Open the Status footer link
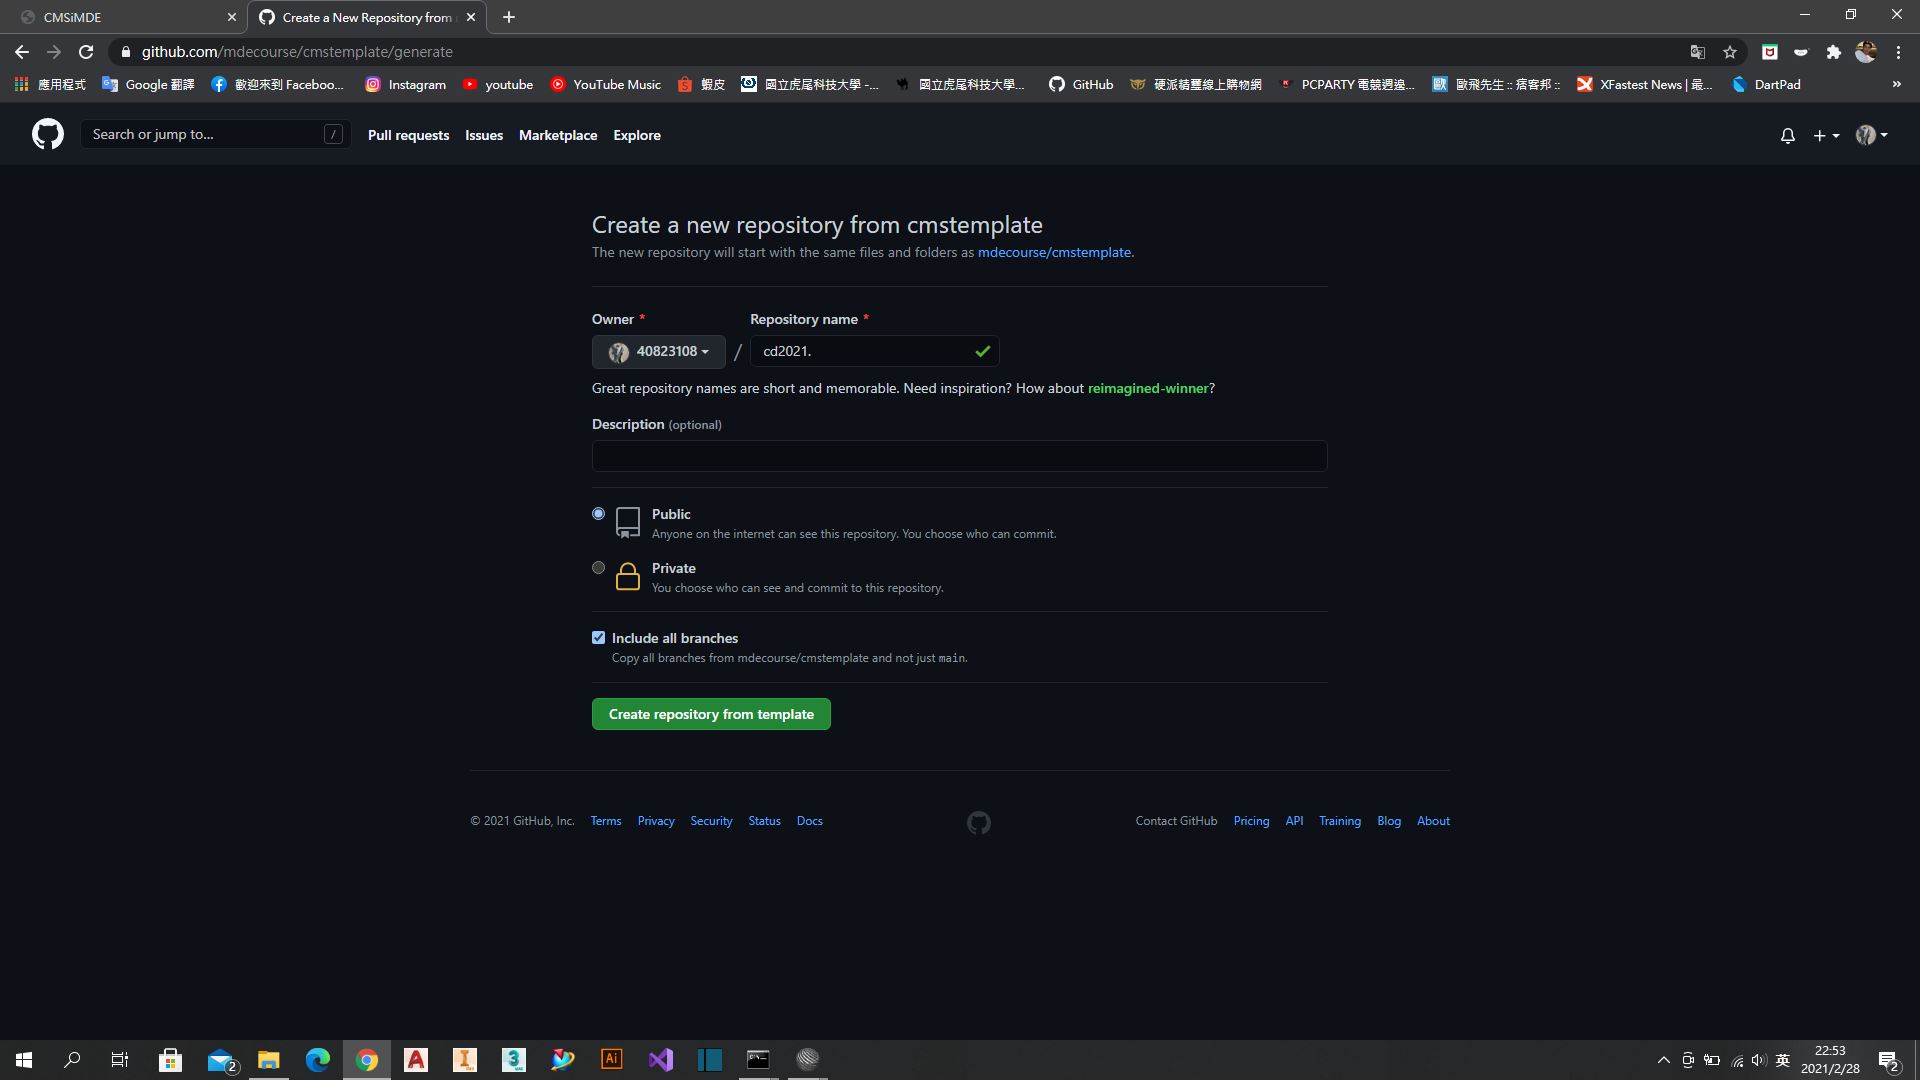Viewport: 1920px width, 1080px height. coord(764,821)
